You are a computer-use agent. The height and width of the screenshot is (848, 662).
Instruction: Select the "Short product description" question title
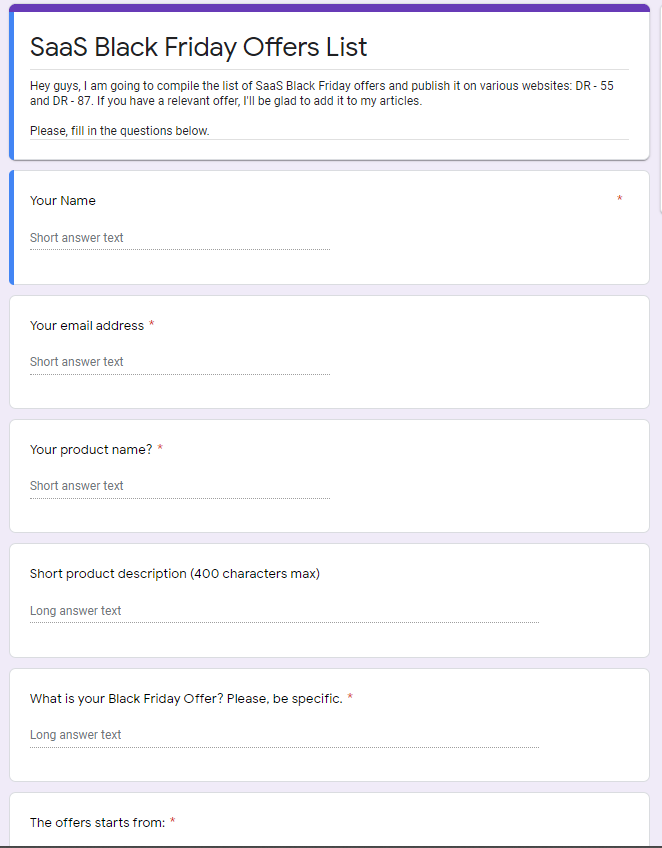point(175,574)
